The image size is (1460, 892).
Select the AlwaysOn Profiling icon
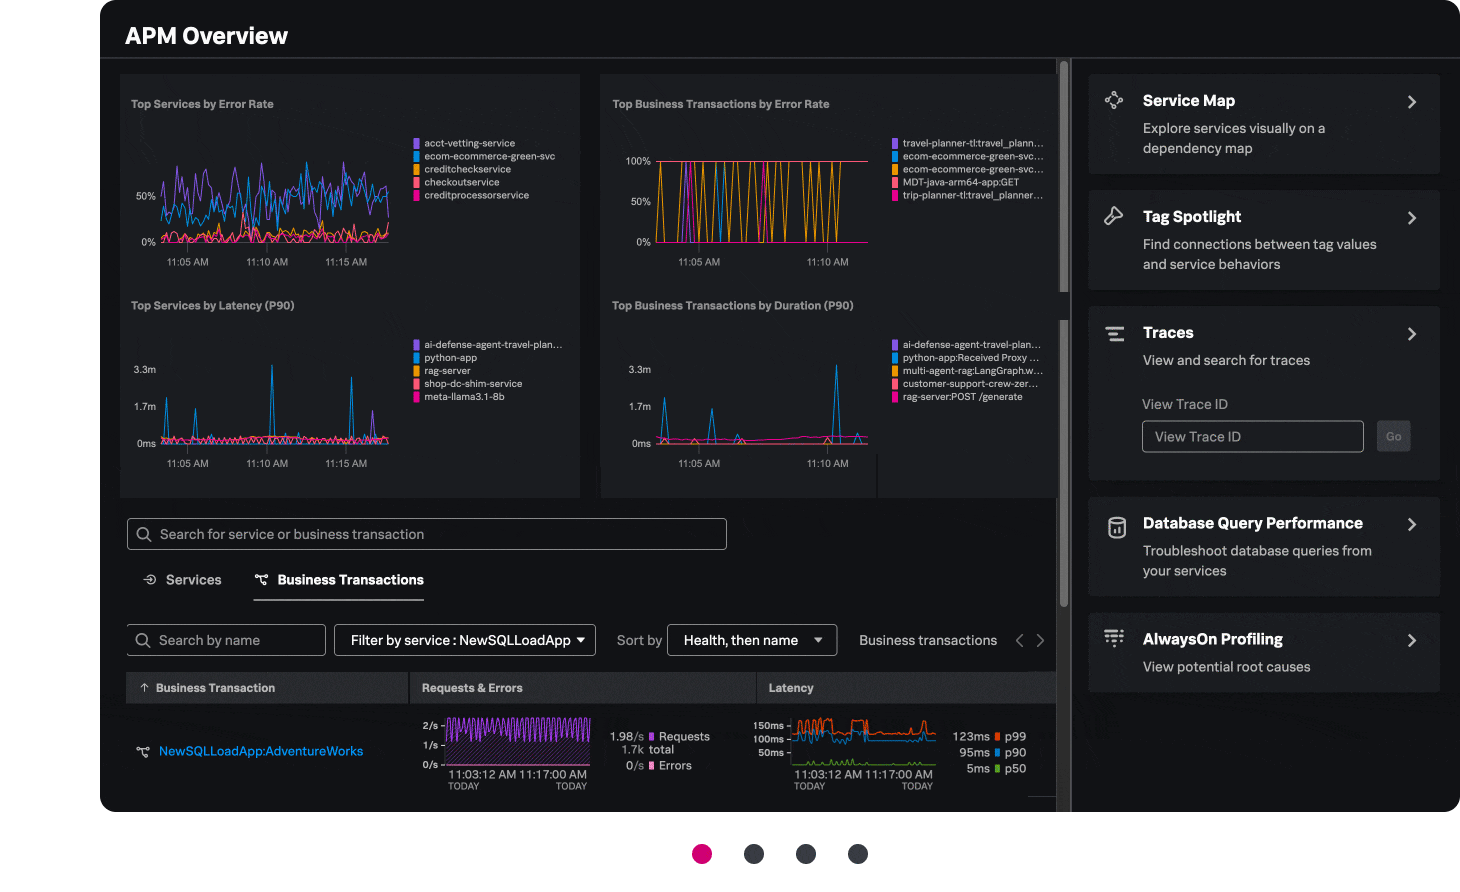point(1113,638)
